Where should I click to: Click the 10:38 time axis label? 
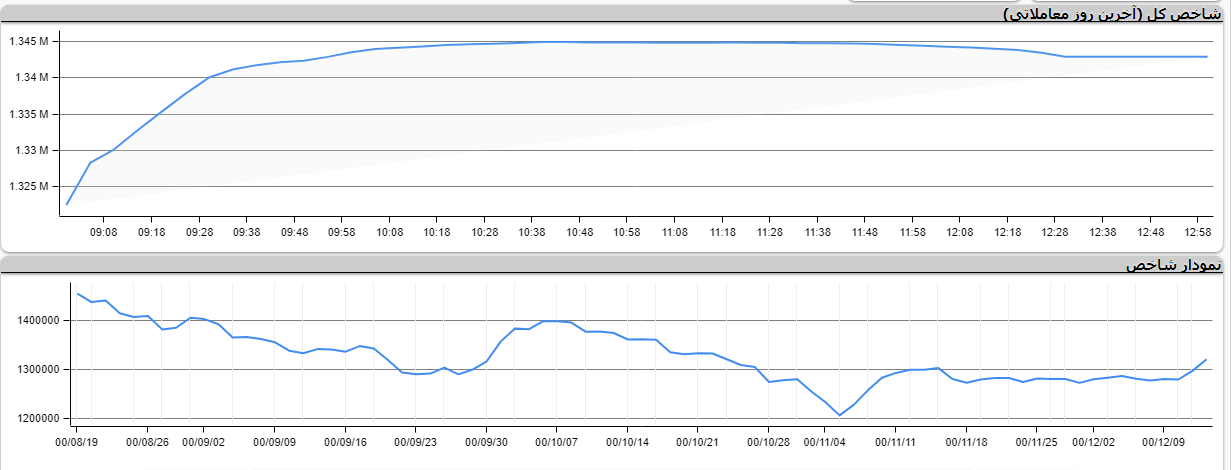tap(532, 232)
